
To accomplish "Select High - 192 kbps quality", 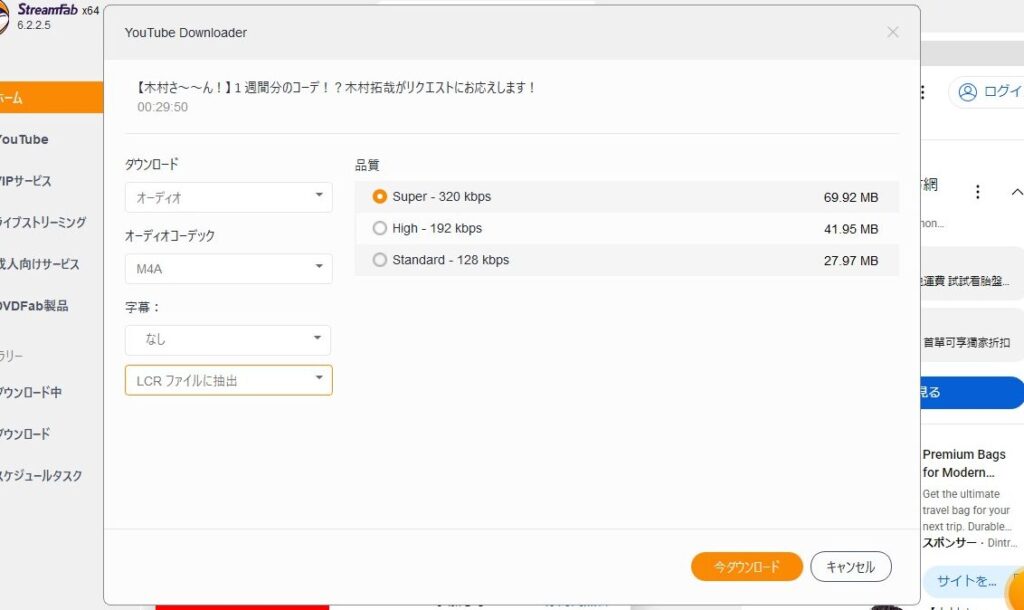I will (x=379, y=228).
